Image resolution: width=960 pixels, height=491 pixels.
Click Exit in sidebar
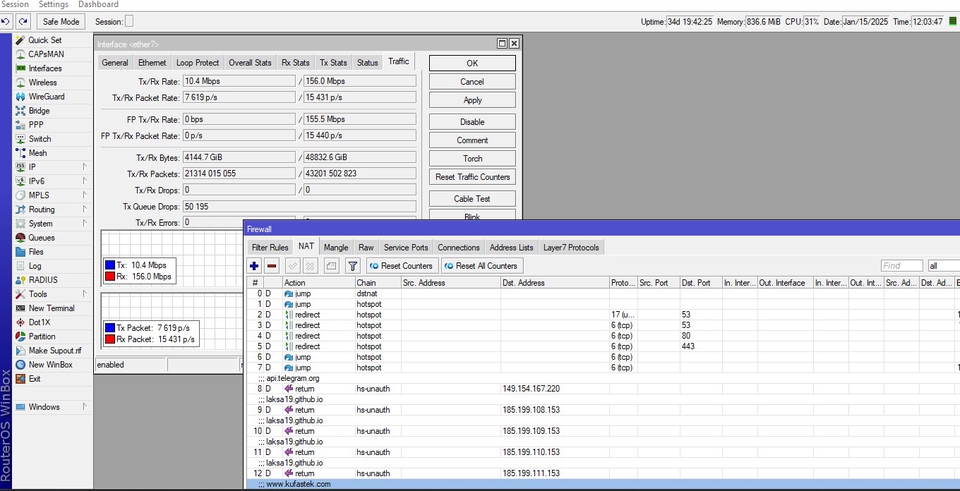pyautogui.click(x=34, y=378)
